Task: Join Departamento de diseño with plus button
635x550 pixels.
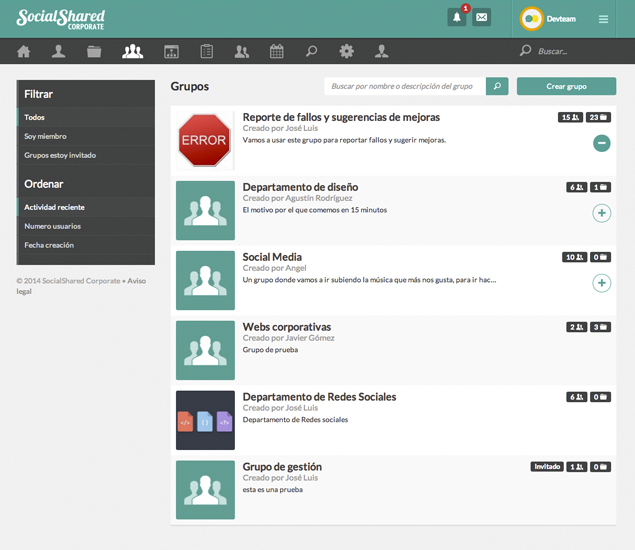Action: point(601,213)
